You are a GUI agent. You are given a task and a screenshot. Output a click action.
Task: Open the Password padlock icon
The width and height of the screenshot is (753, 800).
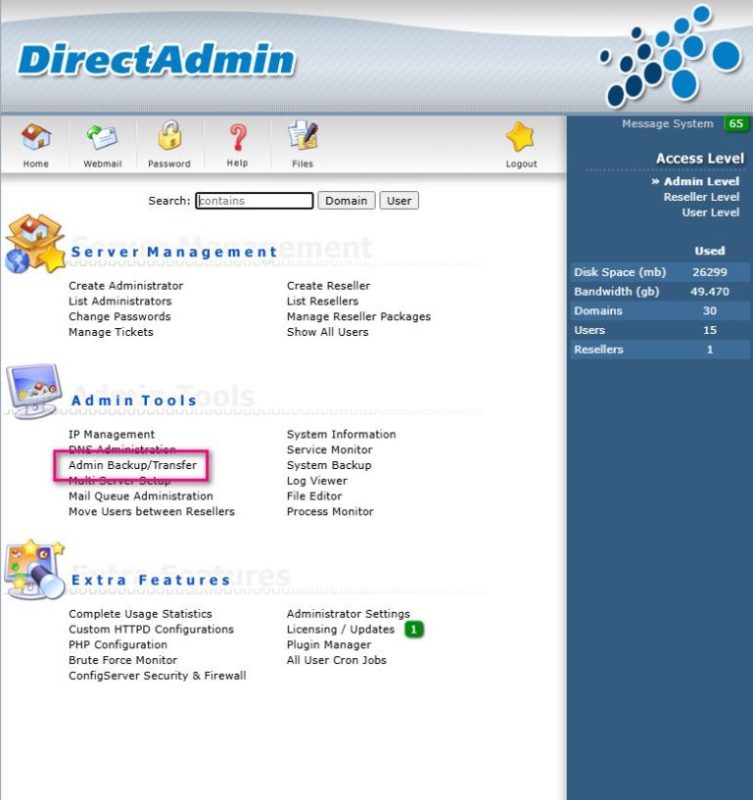click(x=169, y=136)
